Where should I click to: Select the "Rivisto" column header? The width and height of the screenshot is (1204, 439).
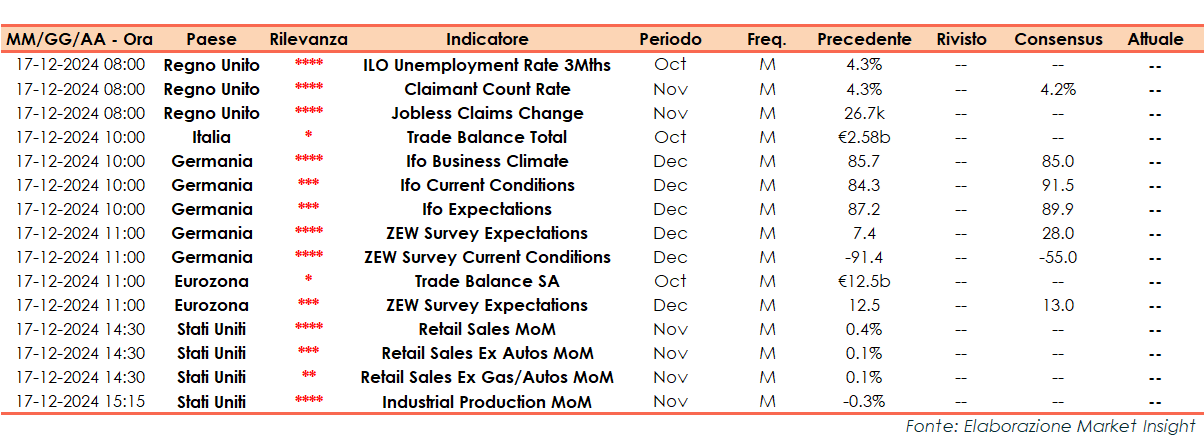[961, 39]
